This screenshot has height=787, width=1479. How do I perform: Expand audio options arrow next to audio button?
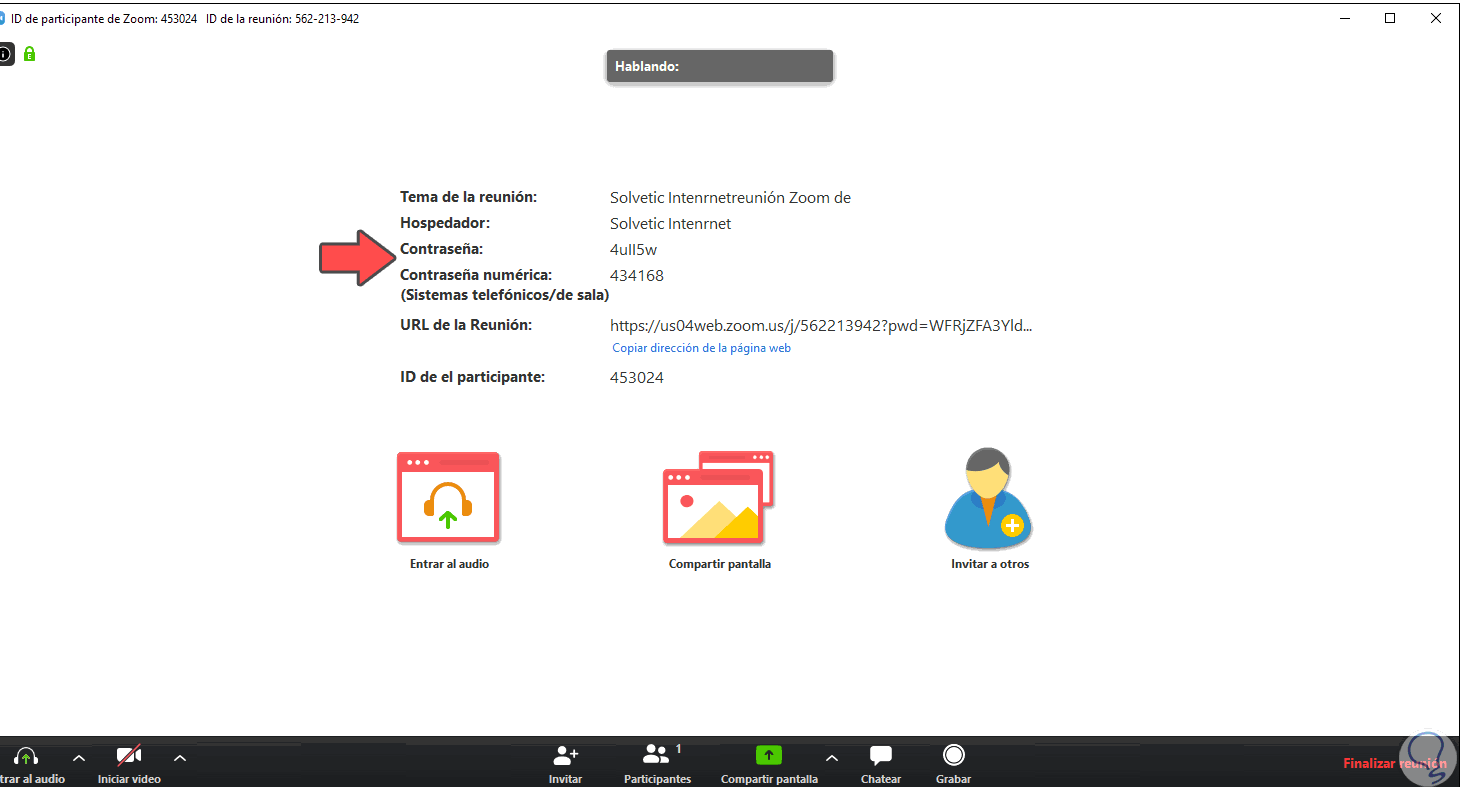tap(79, 758)
